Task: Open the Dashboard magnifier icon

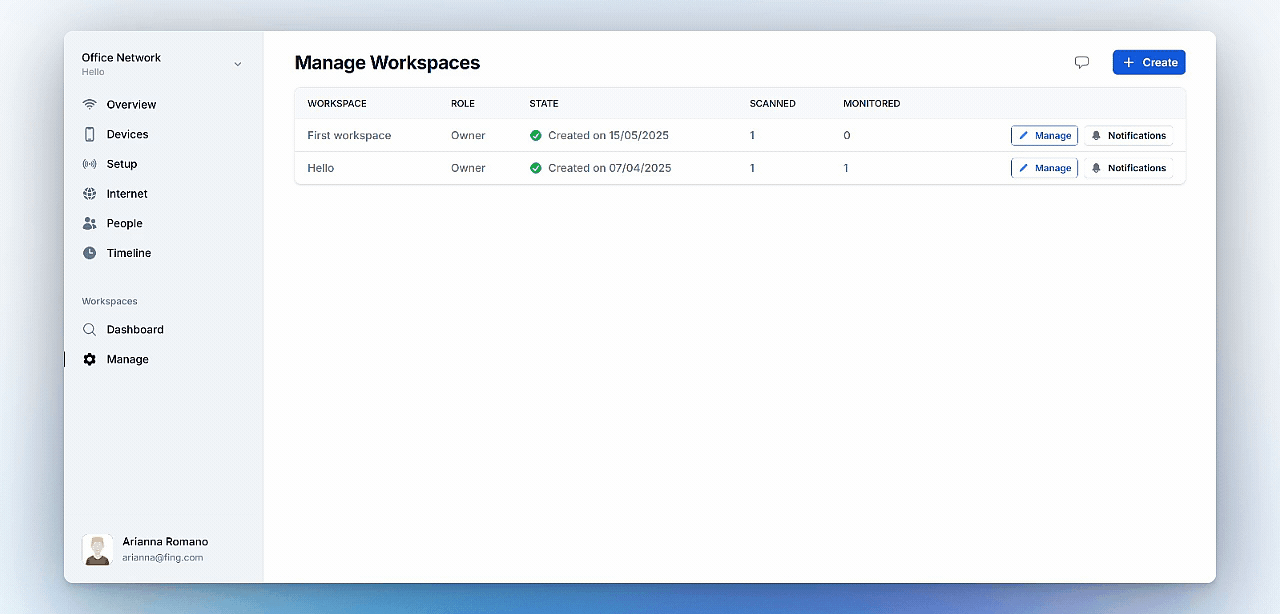Action: pos(89,329)
